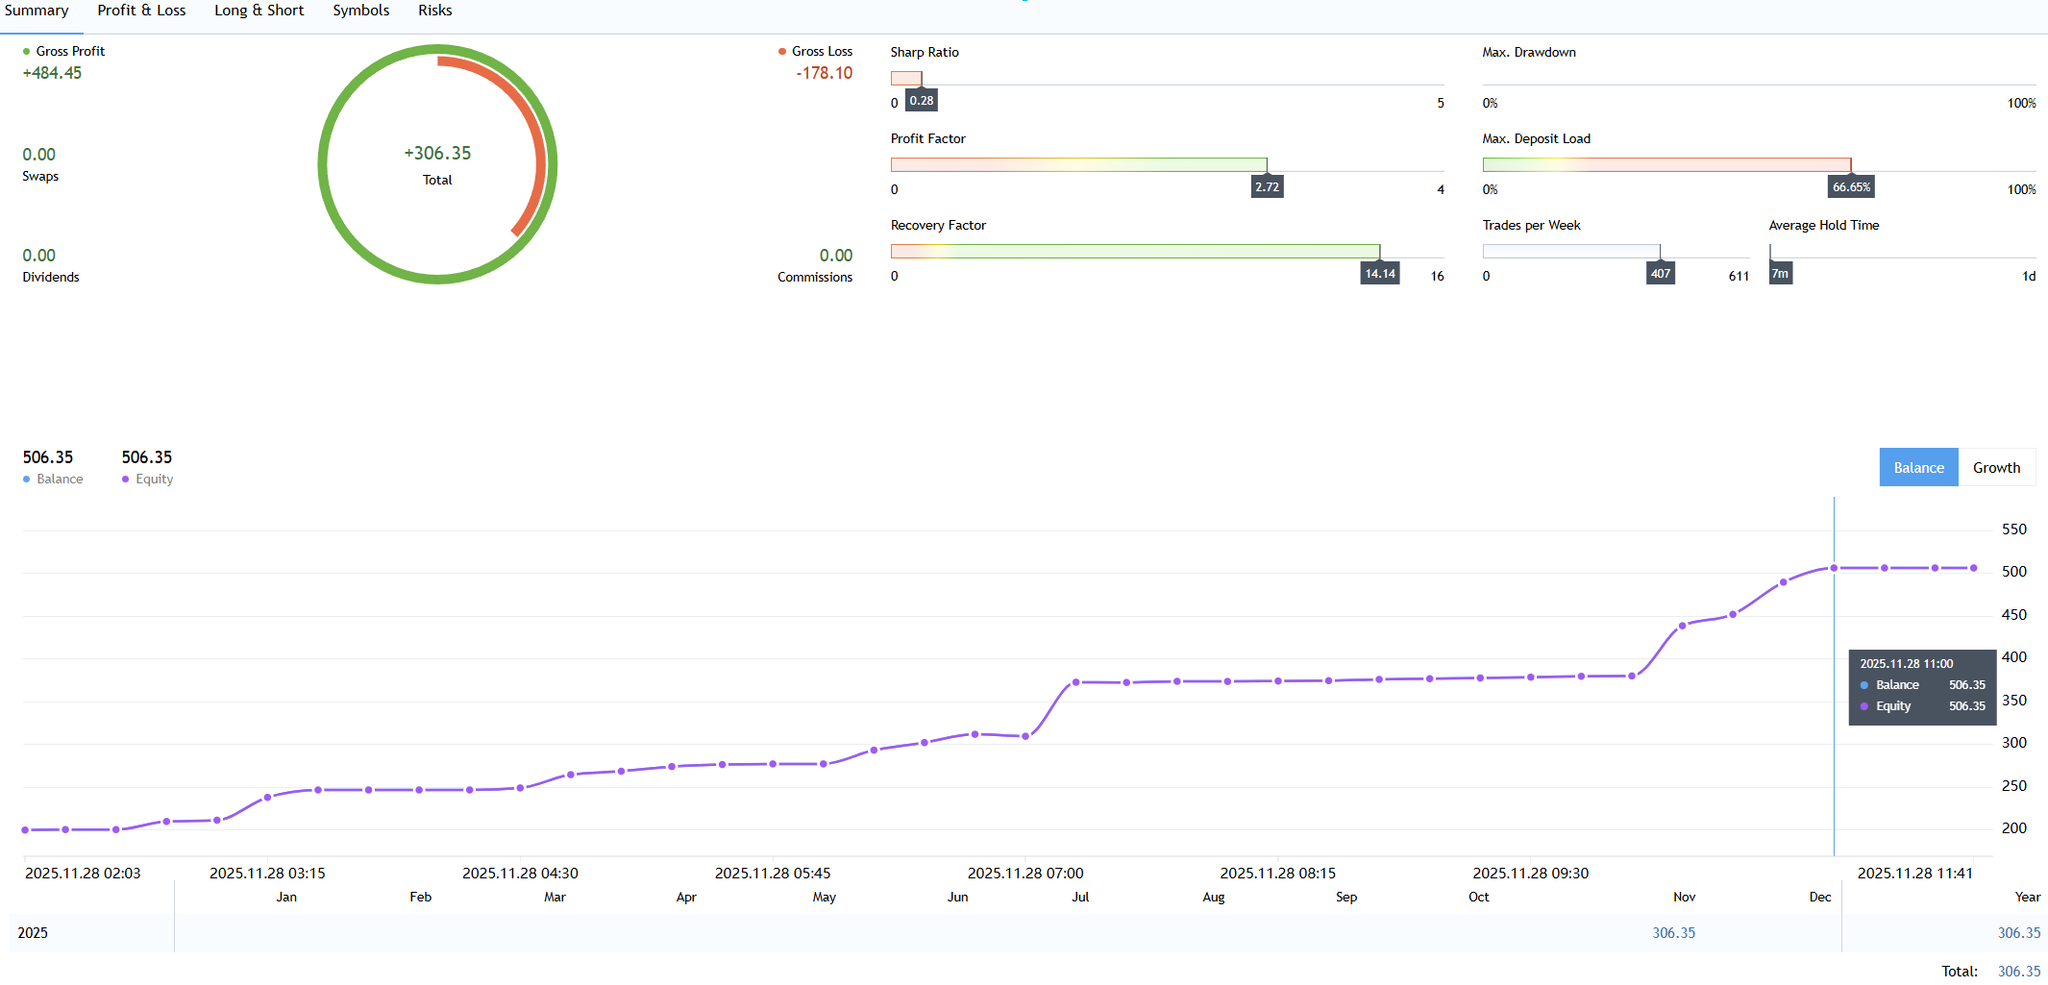The width and height of the screenshot is (2048, 985).
Task: Click the blue Balance legend dot above chart
Action: [27, 480]
